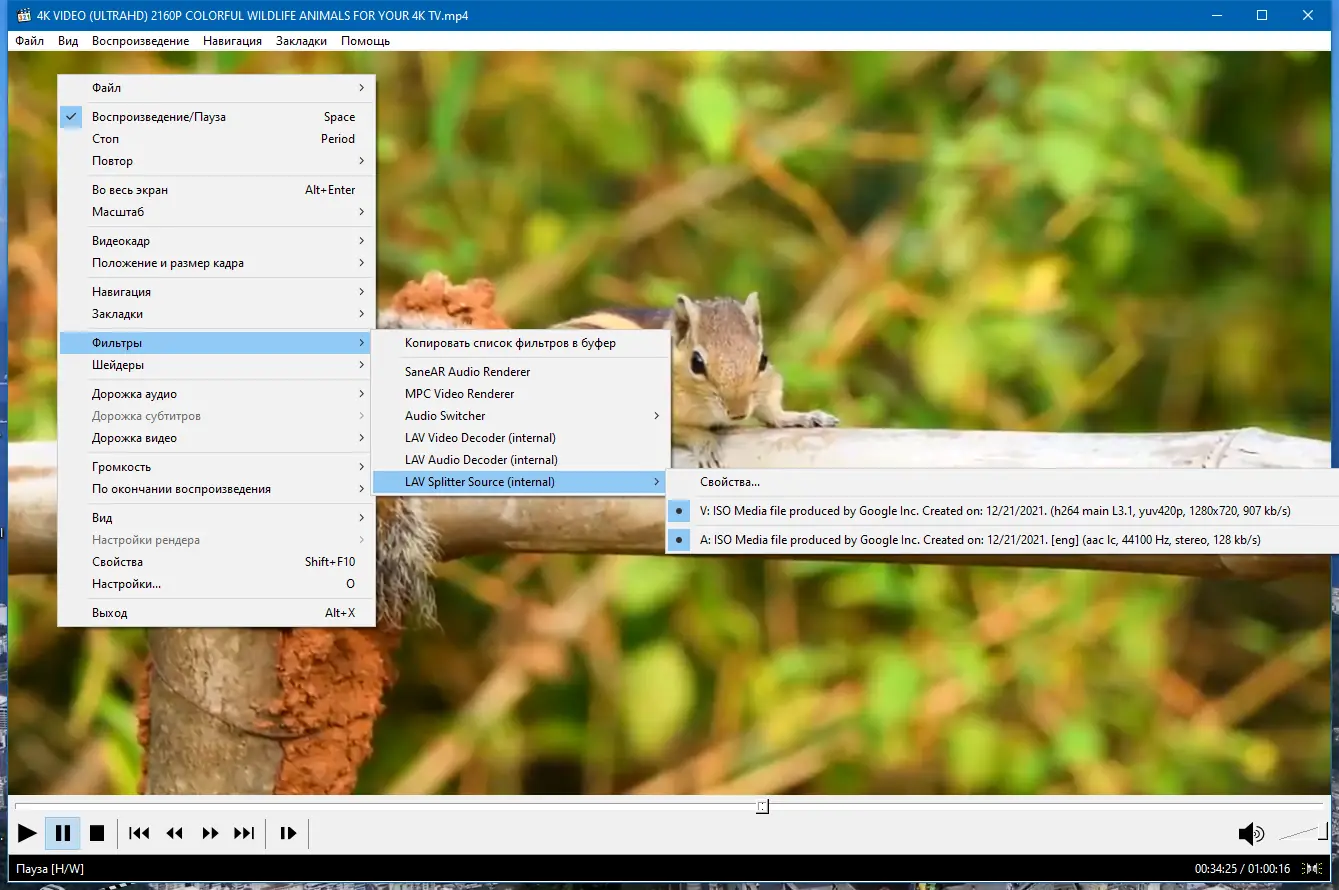Viewport: 1339px width, 890px height.
Task: Open Свойства... of LAV Splitter Source
Action: [x=1003, y=482]
